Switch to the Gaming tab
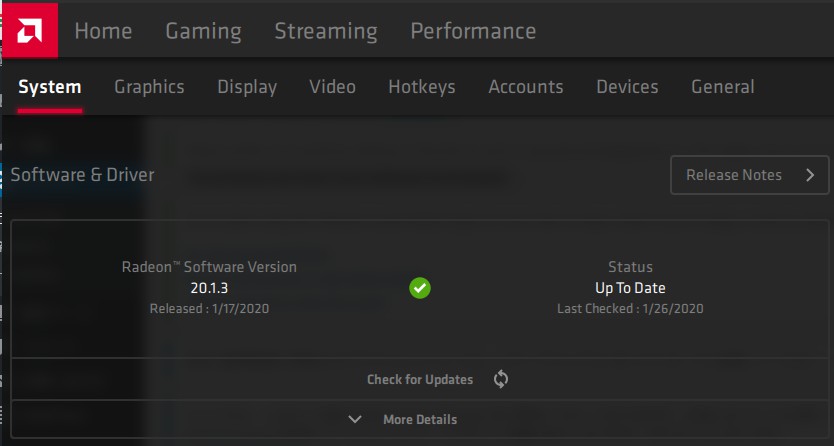834x446 pixels. [203, 31]
